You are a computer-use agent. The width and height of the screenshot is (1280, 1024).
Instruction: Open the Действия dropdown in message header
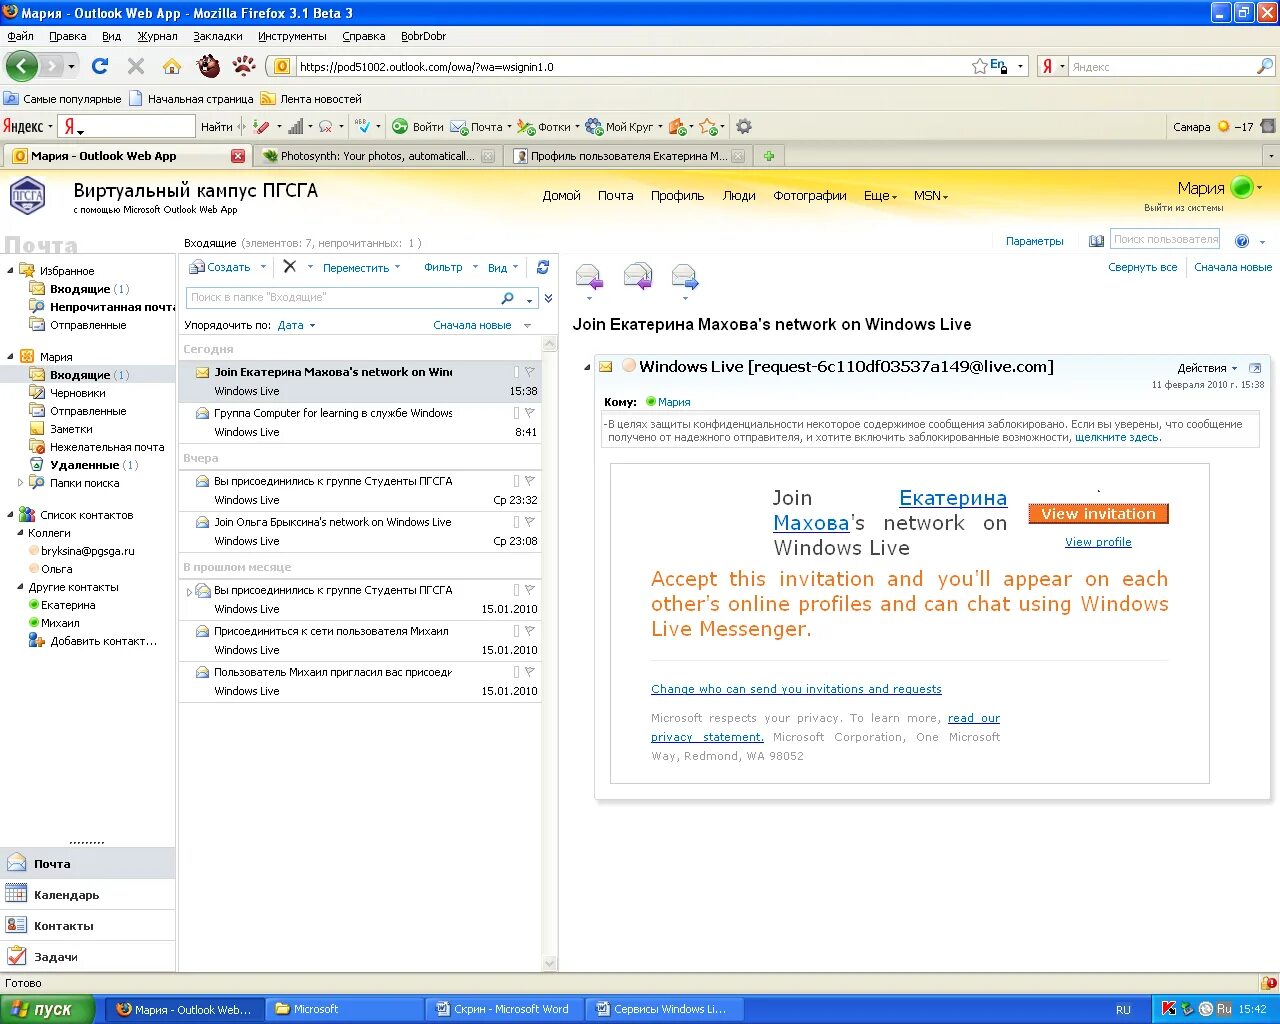coord(1207,368)
